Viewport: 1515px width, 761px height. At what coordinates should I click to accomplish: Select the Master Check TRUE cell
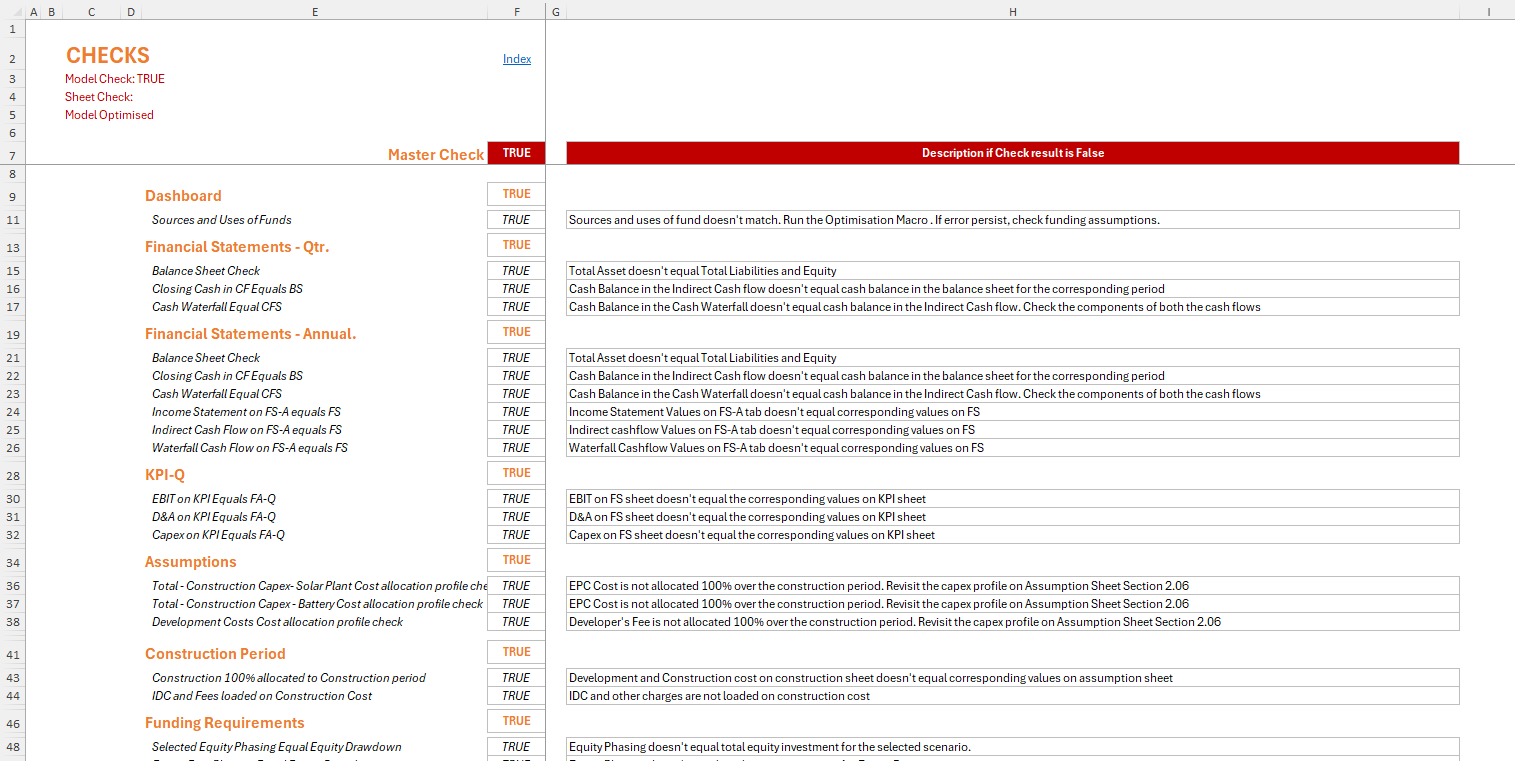coord(517,153)
